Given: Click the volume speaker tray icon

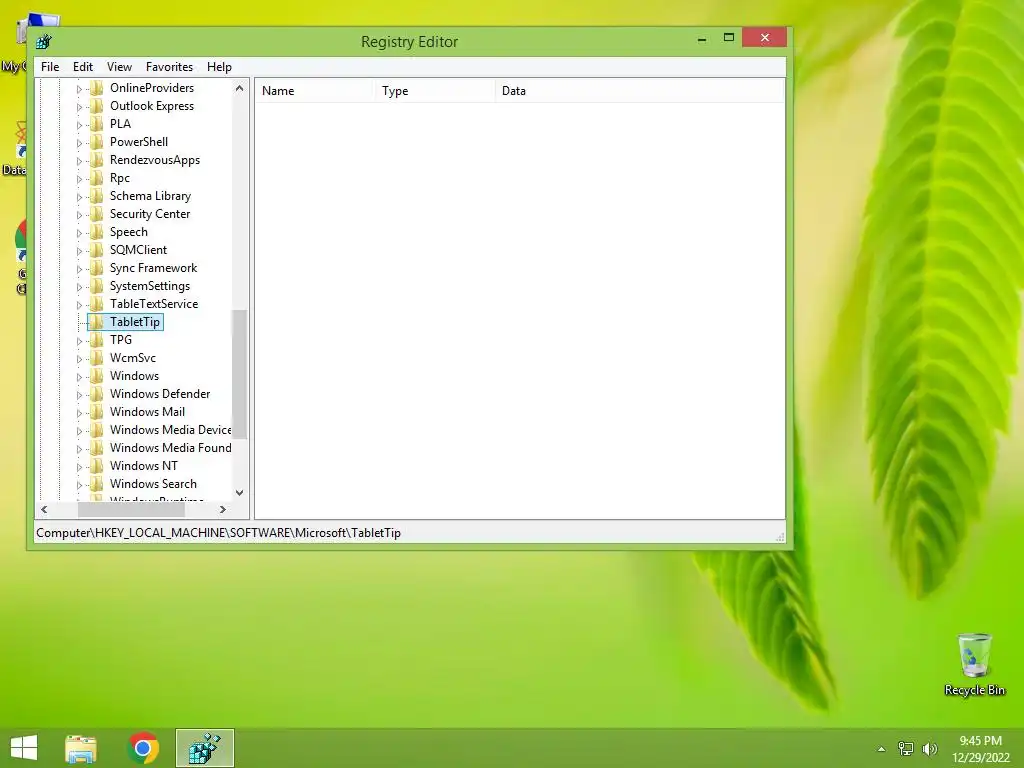Looking at the screenshot, I should tap(929, 748).
